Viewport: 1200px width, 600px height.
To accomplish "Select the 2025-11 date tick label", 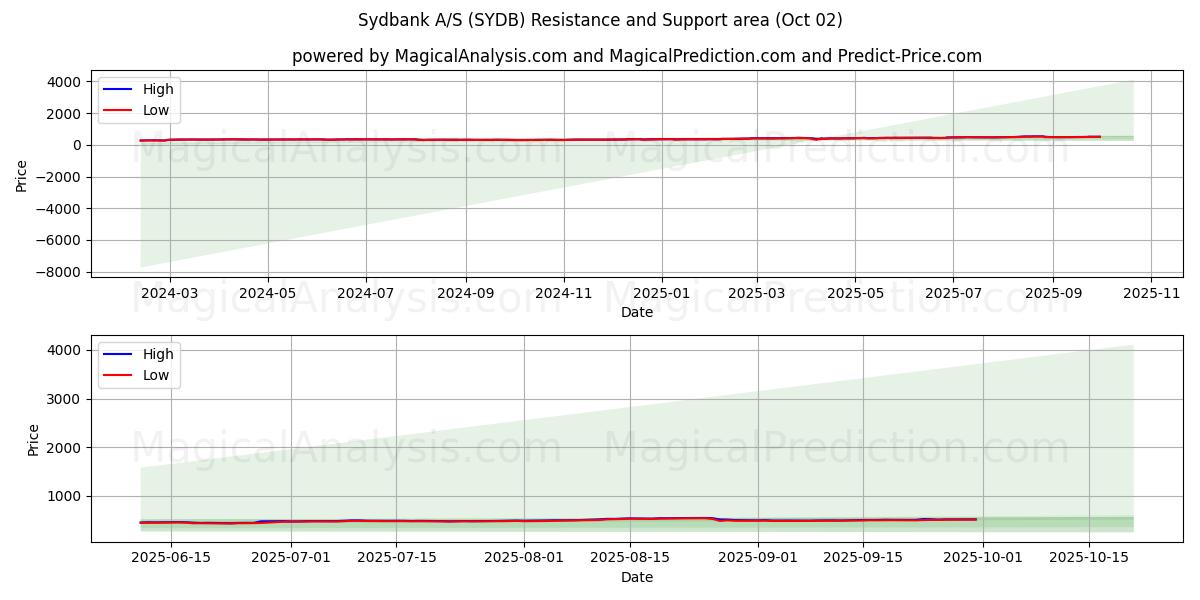I will tap(1151, 294).
